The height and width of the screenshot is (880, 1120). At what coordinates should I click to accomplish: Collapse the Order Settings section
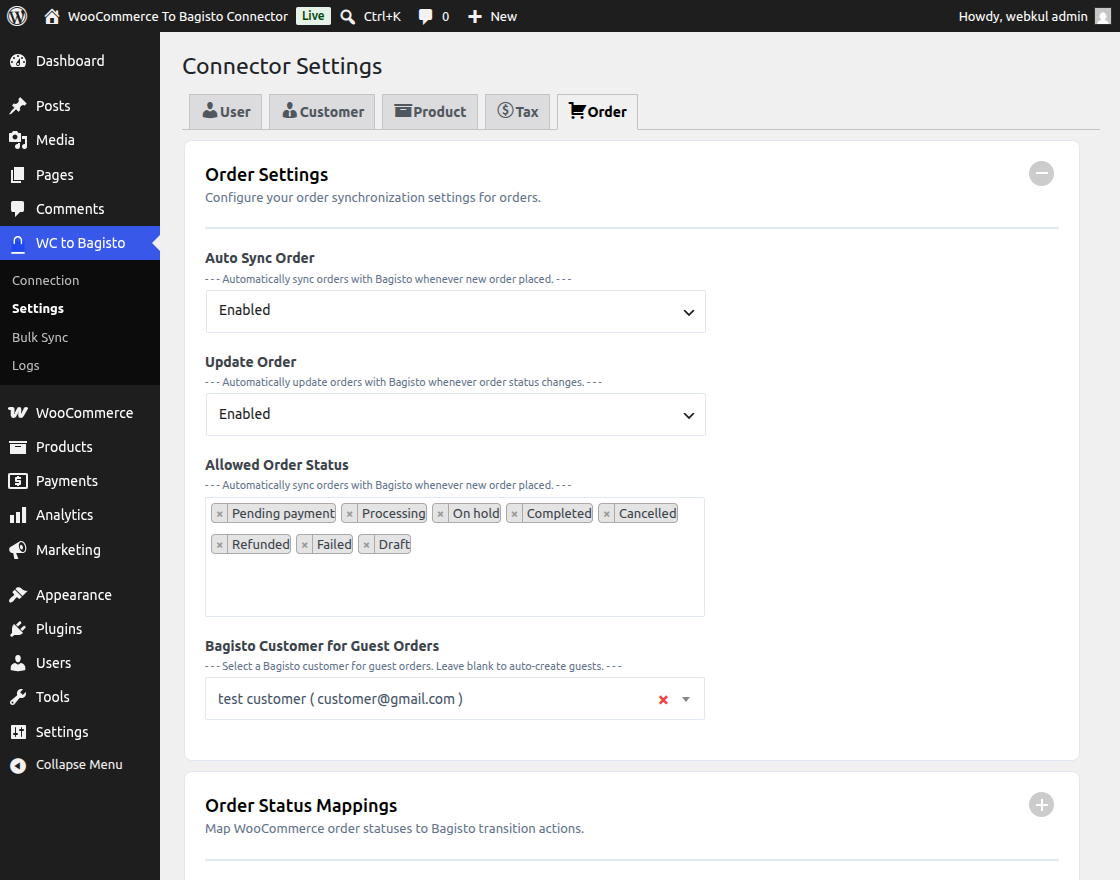(x=1041, y=174)
